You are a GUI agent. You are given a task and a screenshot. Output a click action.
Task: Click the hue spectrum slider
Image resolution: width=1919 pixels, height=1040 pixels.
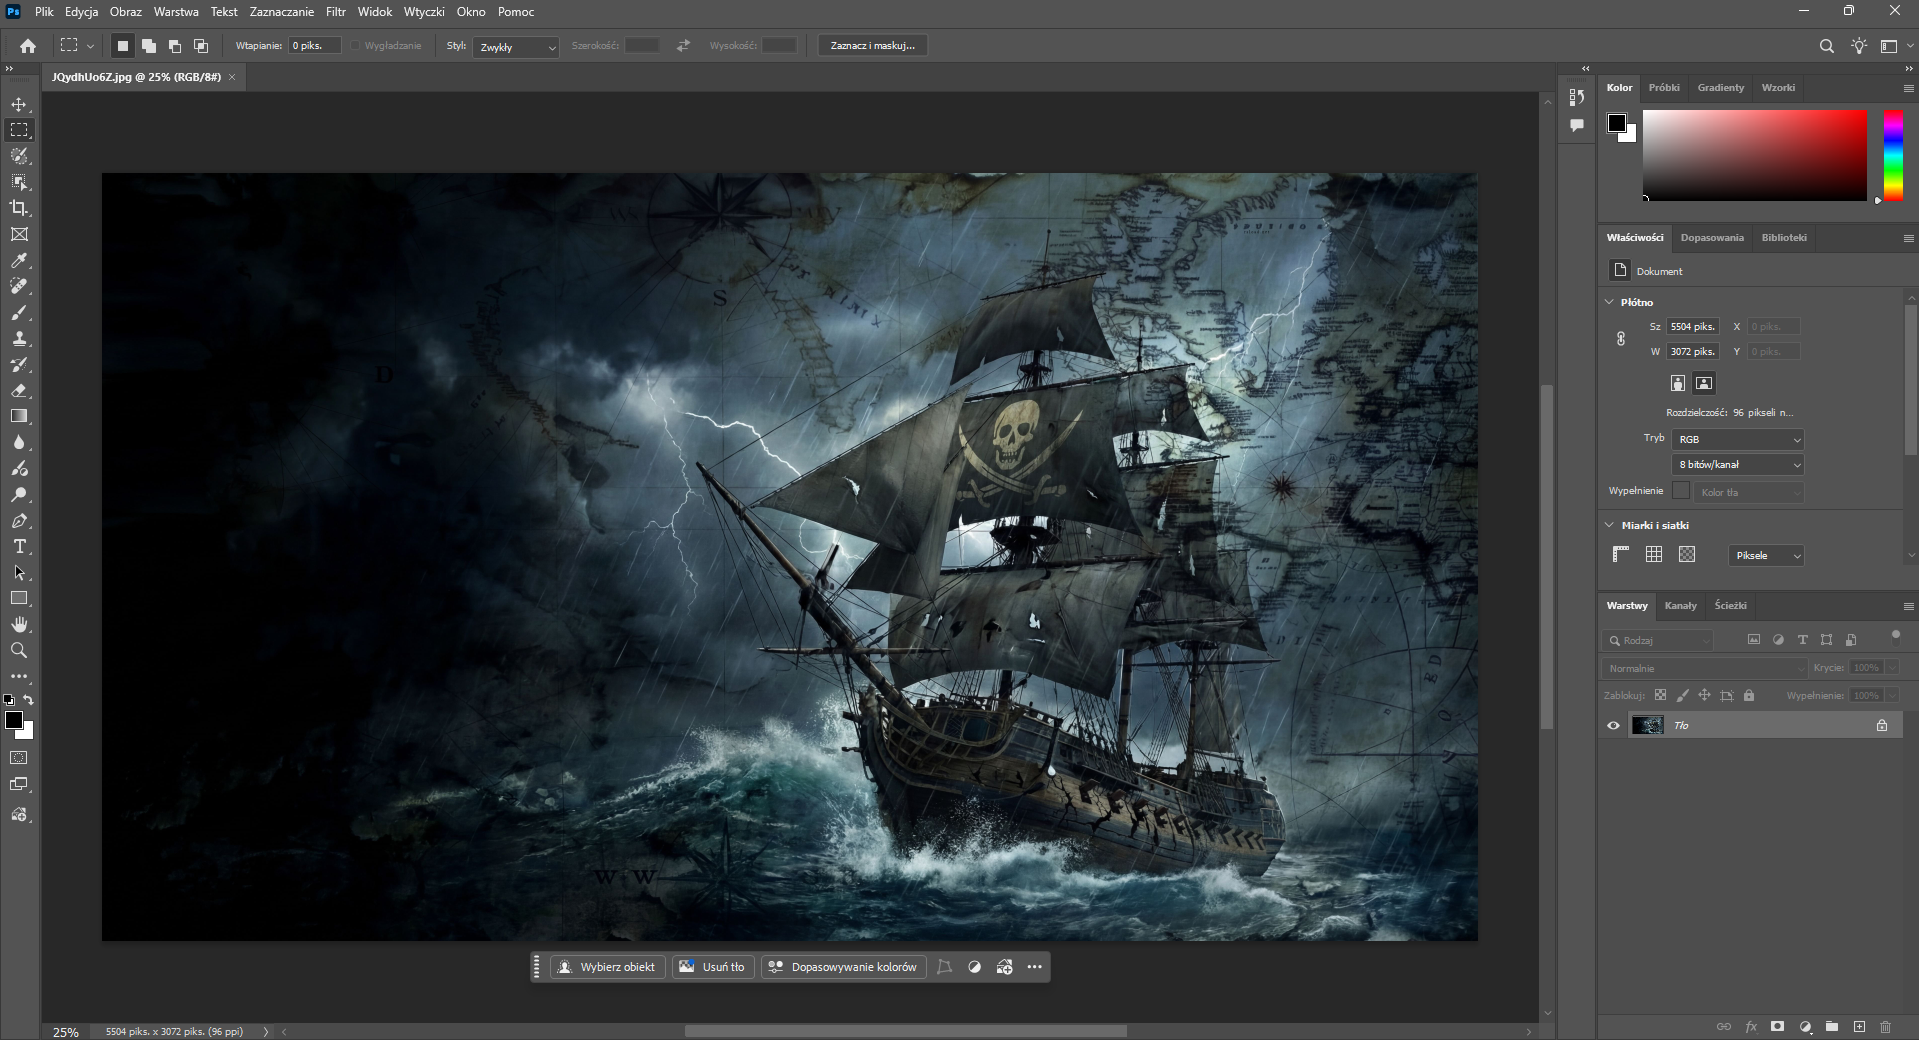(1893, 155)
